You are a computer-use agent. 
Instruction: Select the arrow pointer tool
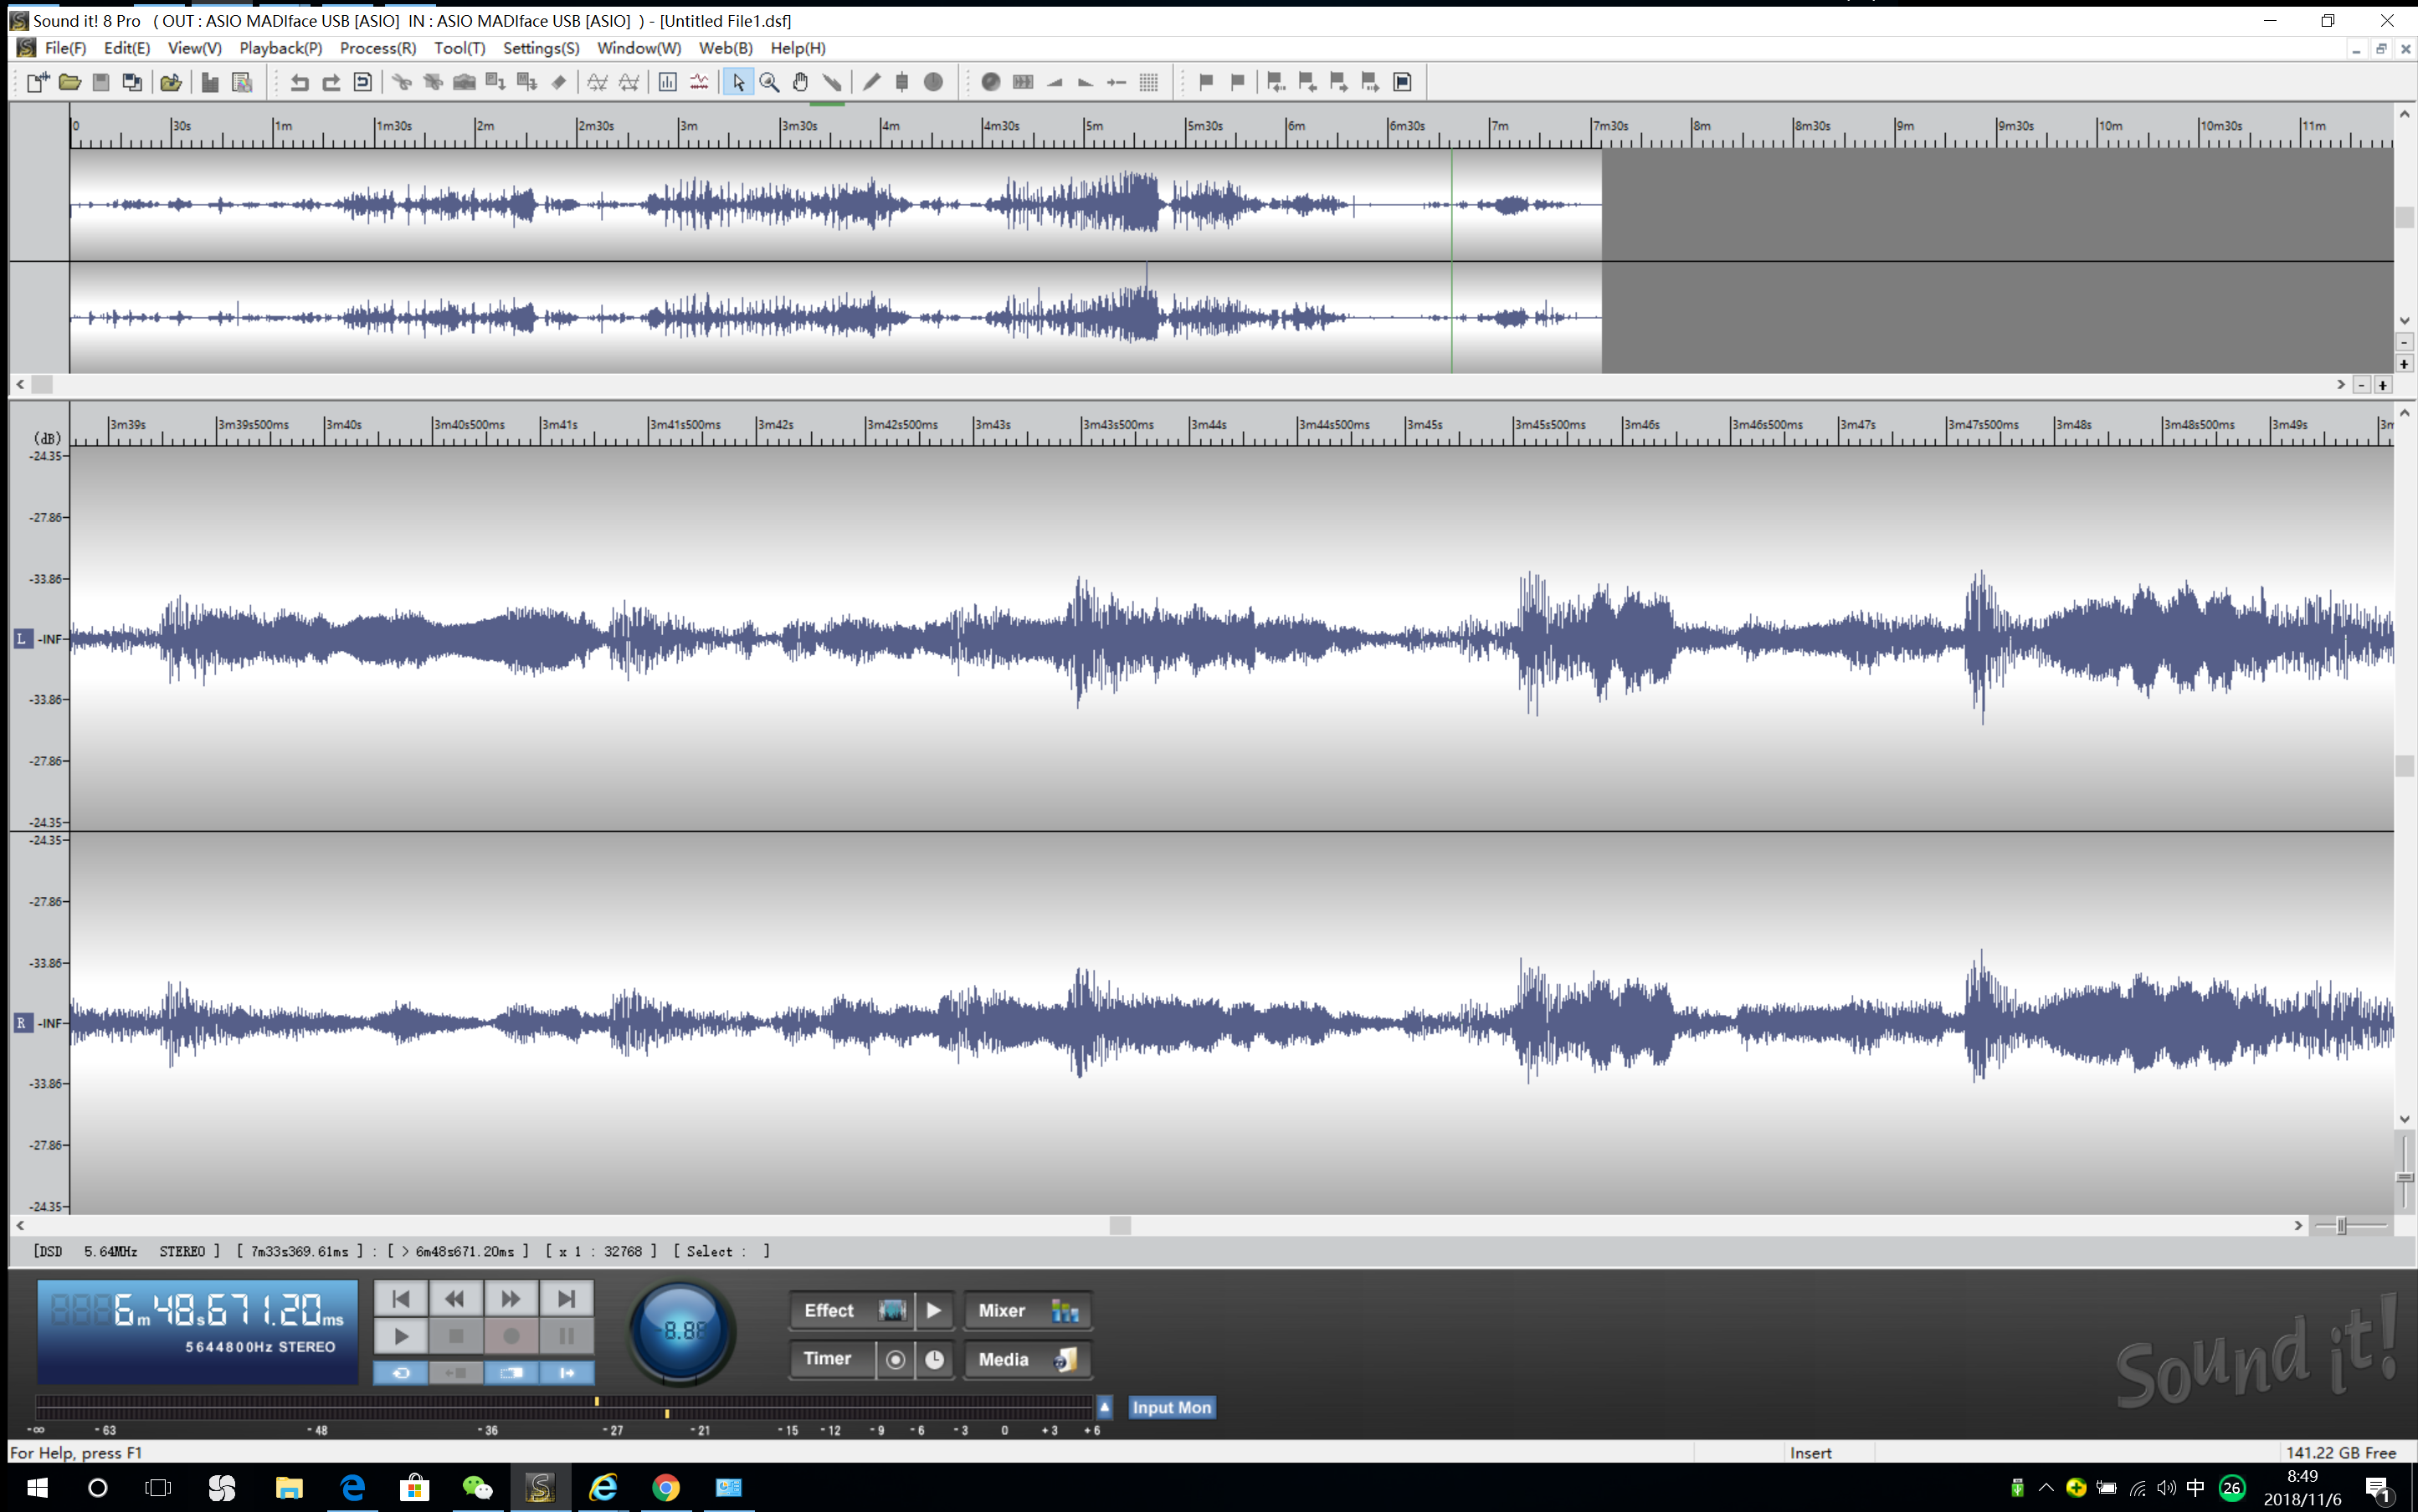(738, 82)
